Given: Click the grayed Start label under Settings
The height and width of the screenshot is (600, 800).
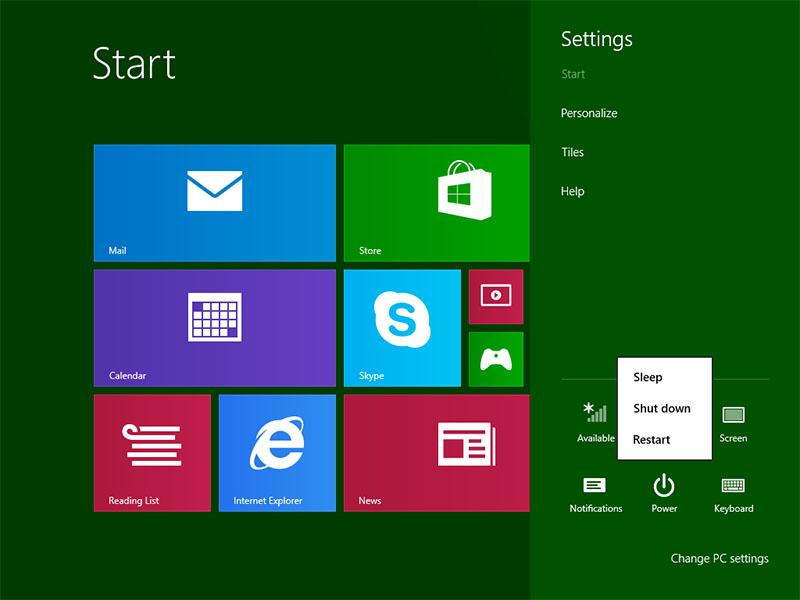Looking at the screenshot, I should pos(572,74).
